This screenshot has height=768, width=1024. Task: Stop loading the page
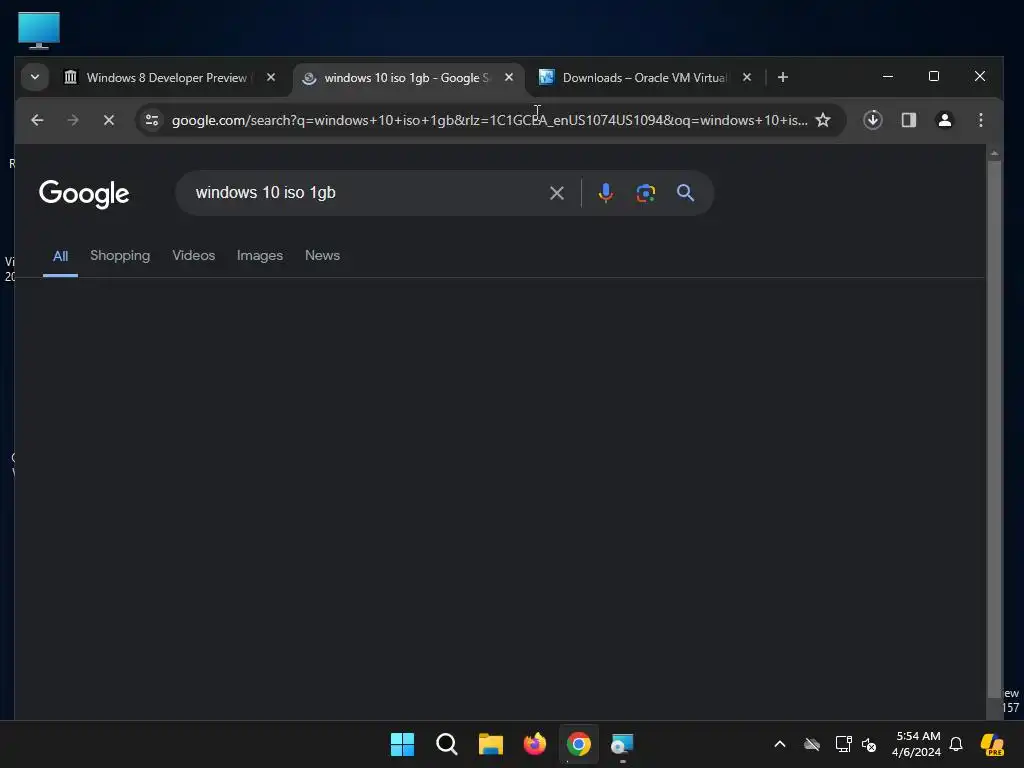click(x=109, y=120)
